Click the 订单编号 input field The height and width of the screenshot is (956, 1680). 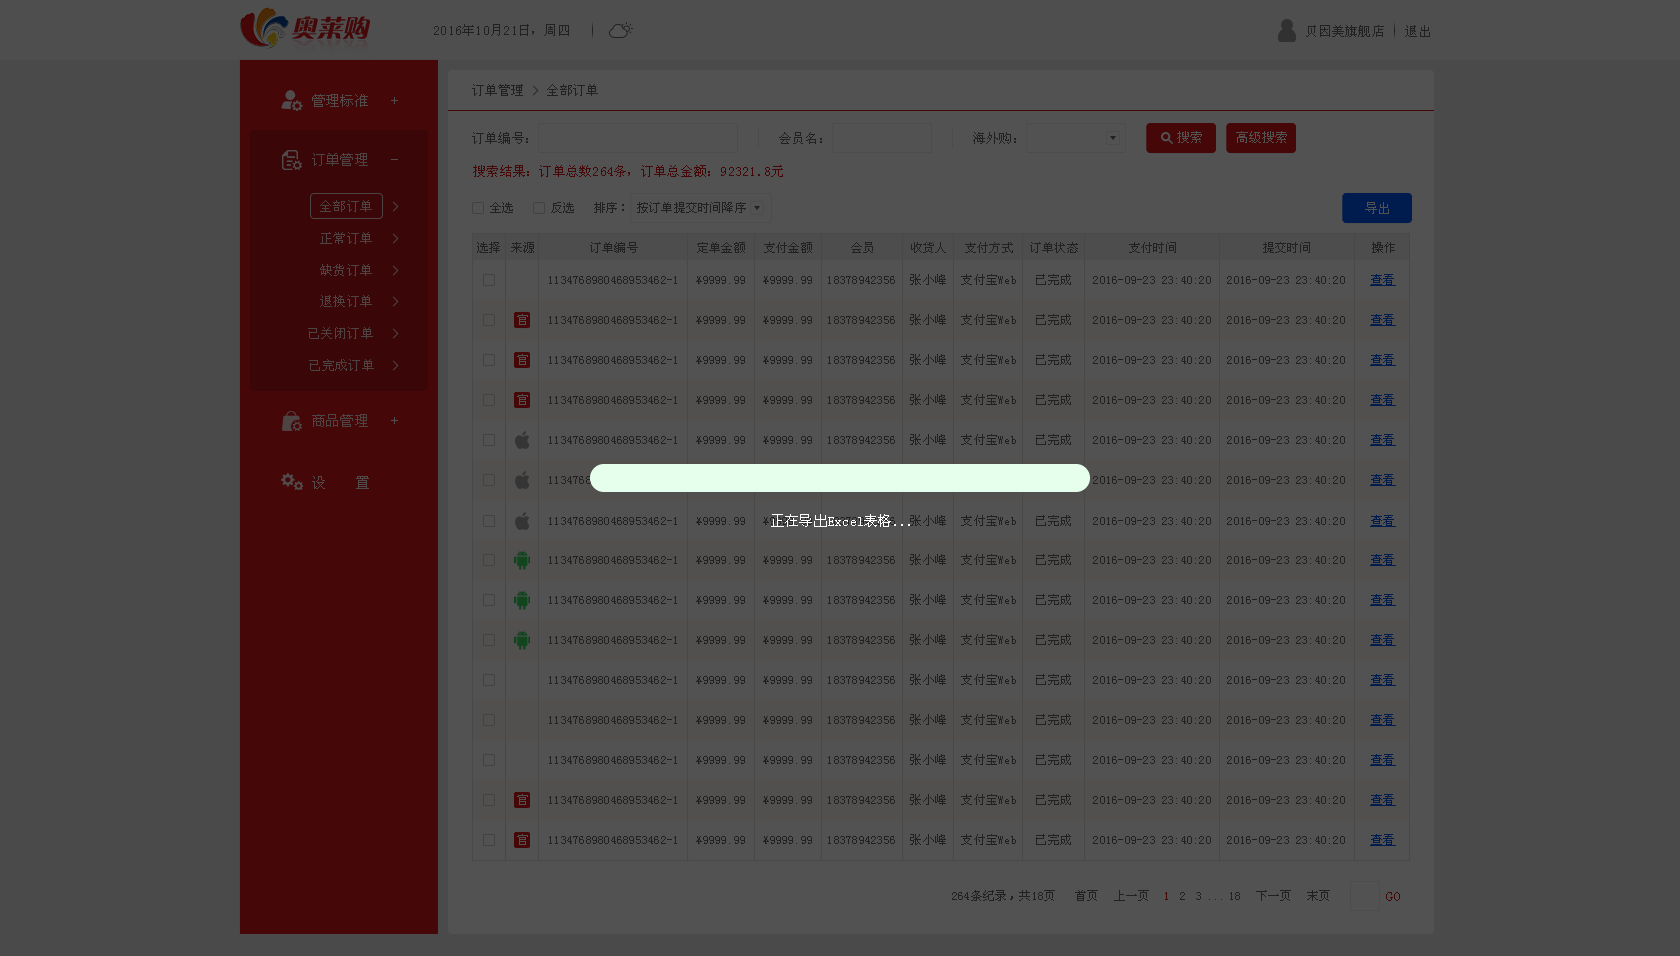(638, 138)
